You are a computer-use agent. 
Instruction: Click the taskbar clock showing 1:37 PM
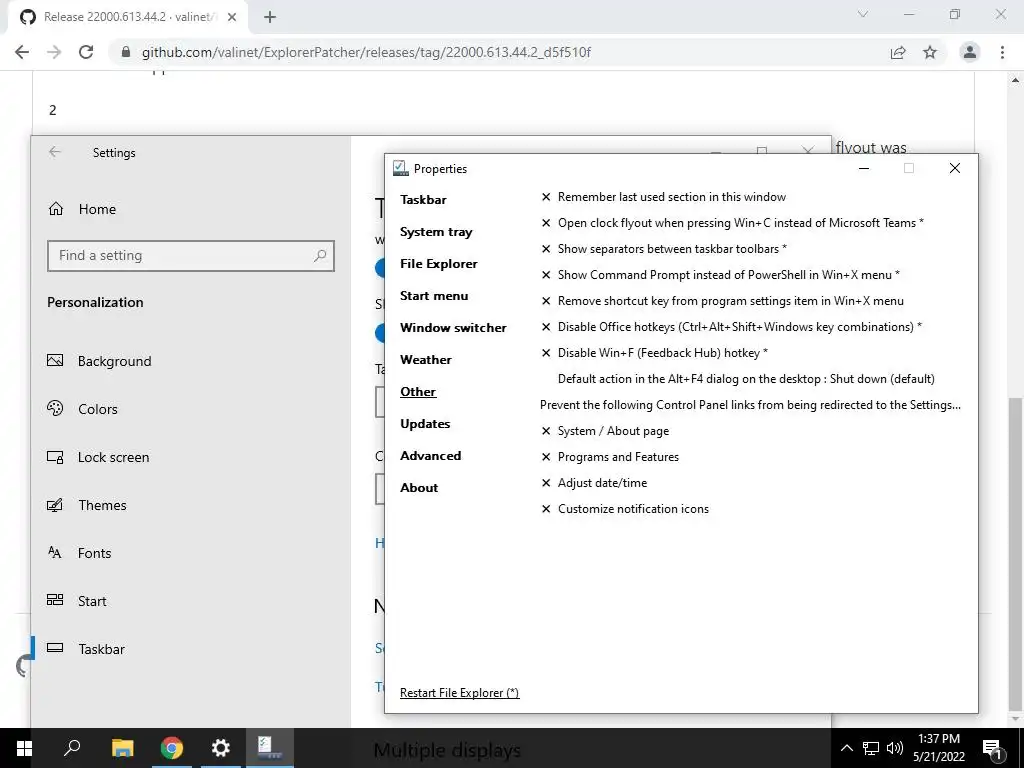938,748
